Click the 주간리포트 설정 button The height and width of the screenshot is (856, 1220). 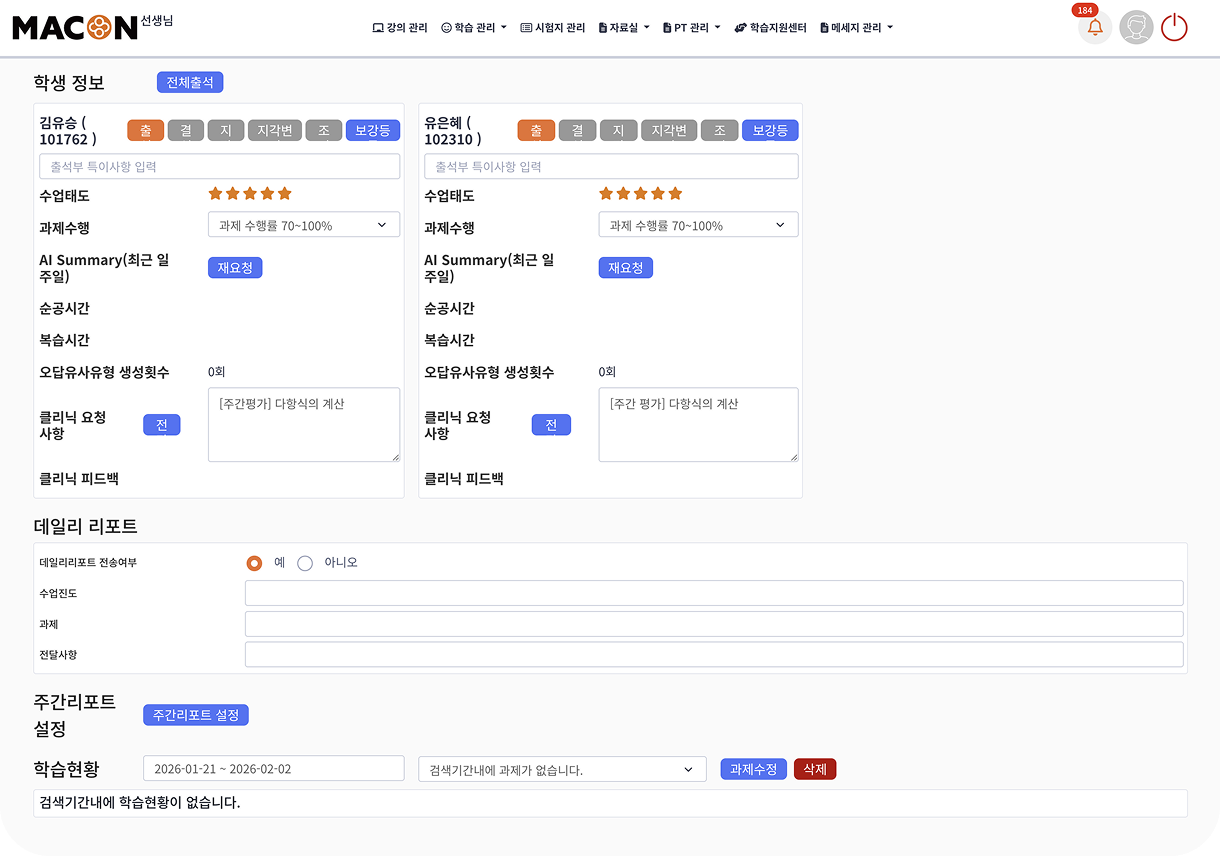196,715
